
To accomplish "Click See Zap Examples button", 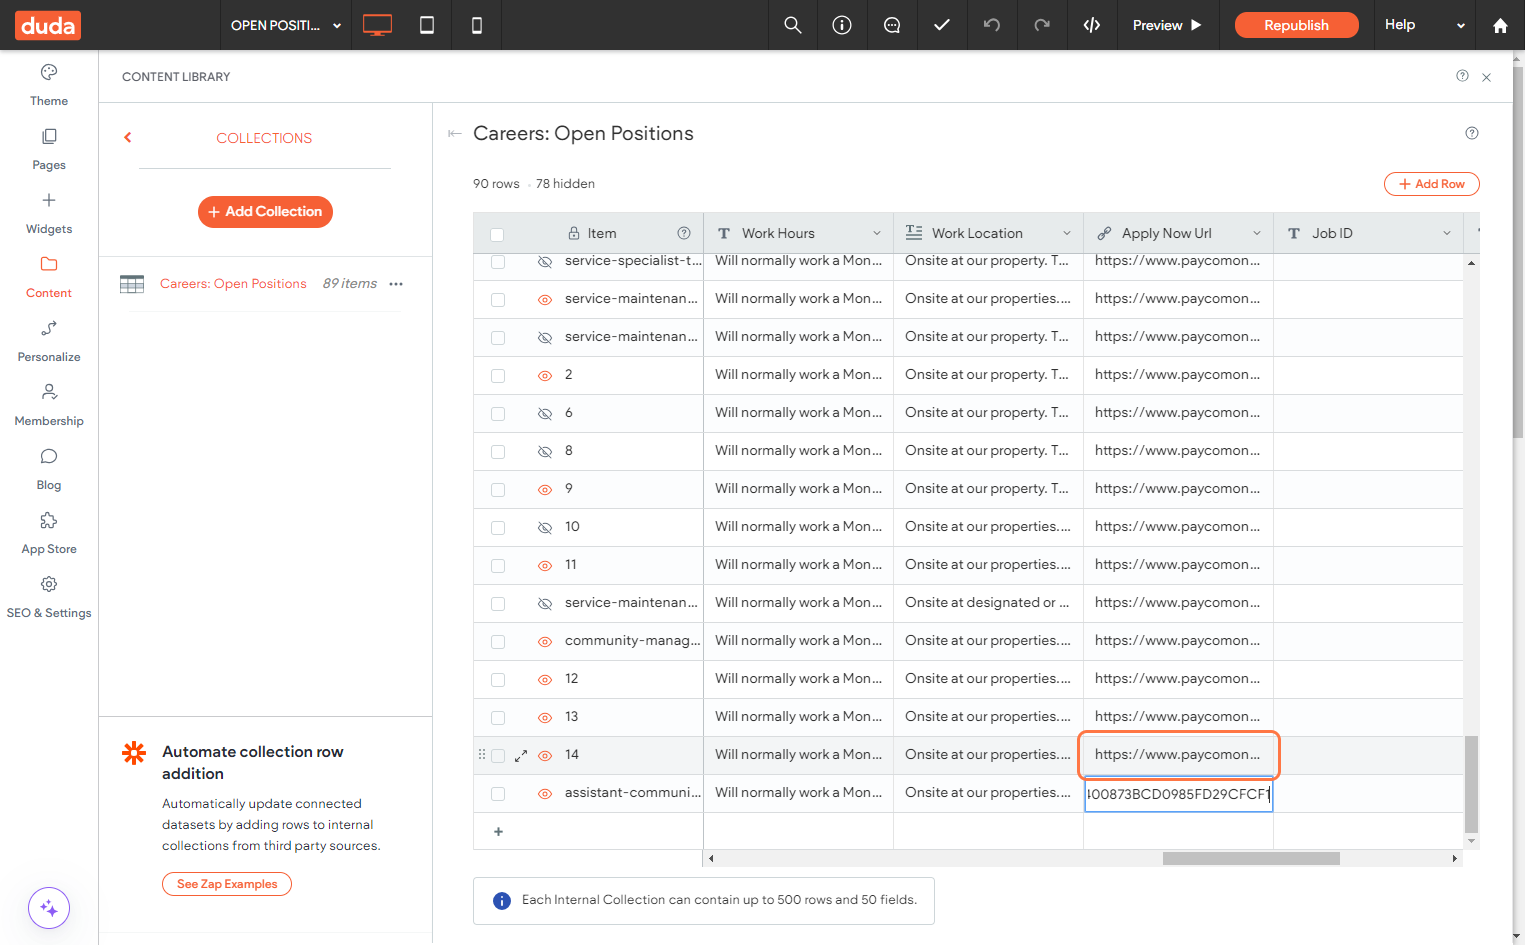I will tap(227, 884).
